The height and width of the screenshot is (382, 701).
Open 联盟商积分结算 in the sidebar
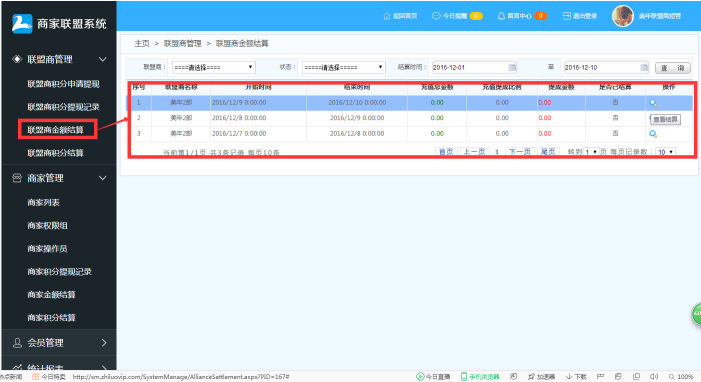tap(55, 153)
